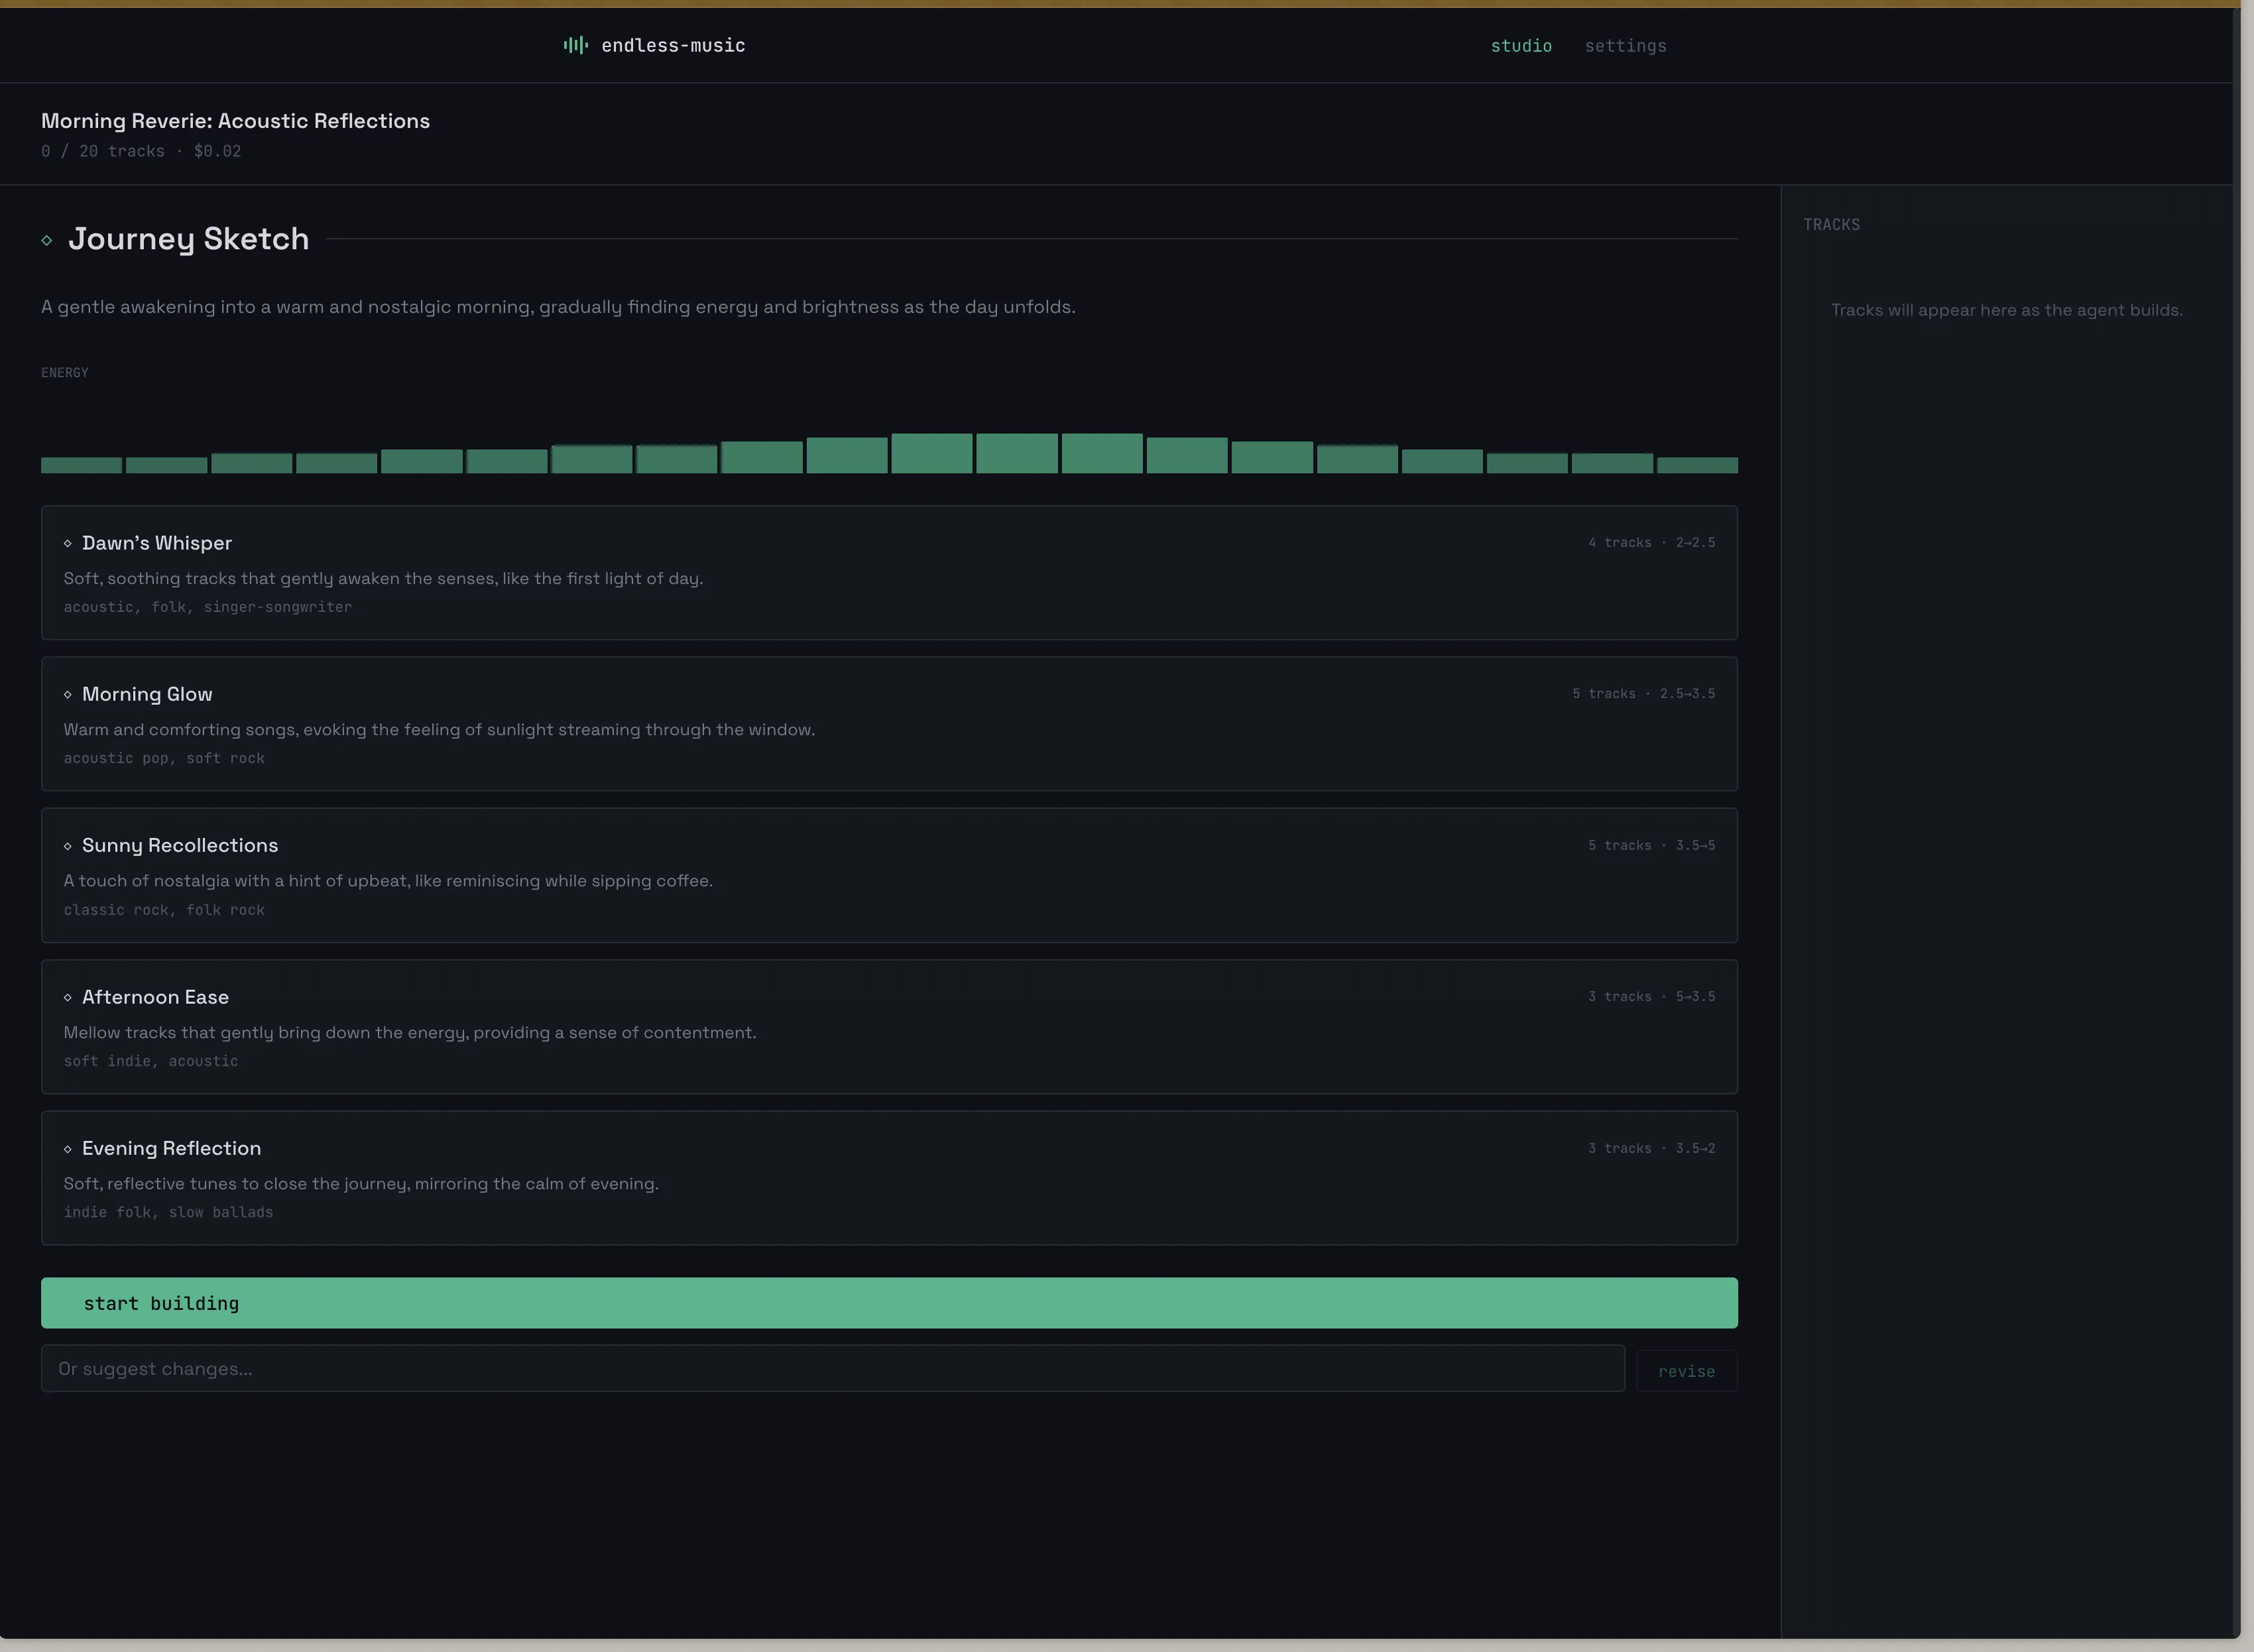2254x1652 pixels.
Task: Click the first energy bar on left
Action: 81,465
